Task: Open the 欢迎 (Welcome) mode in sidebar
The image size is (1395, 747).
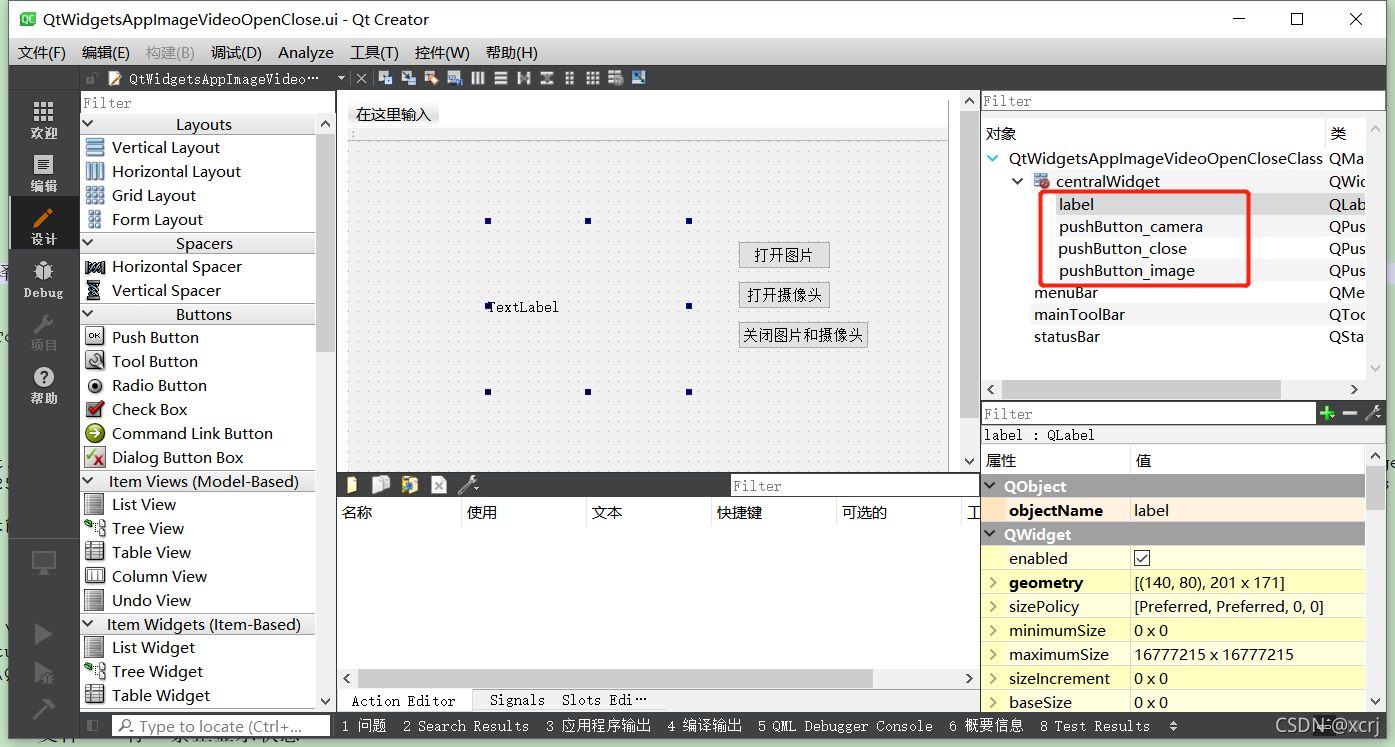Action: coord(43,120)
